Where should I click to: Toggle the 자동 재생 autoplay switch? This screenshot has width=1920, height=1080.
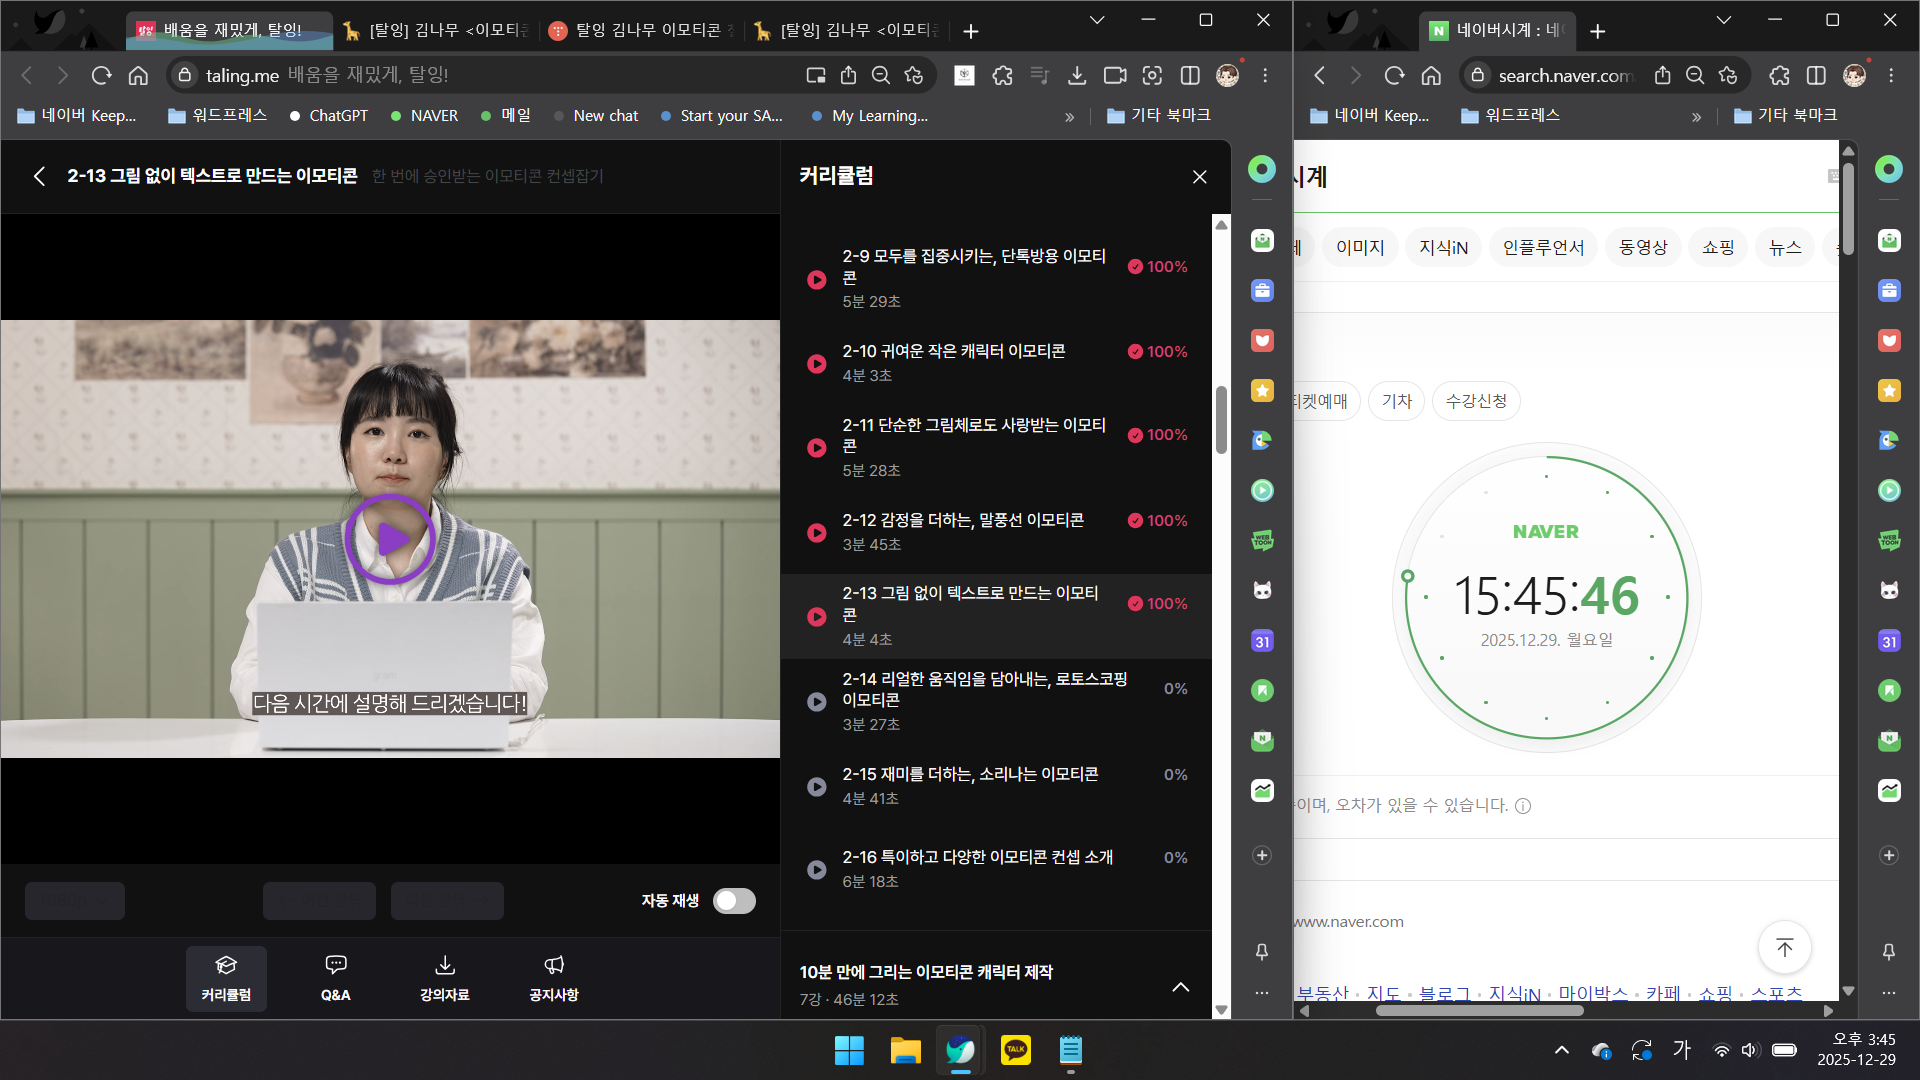734,901
